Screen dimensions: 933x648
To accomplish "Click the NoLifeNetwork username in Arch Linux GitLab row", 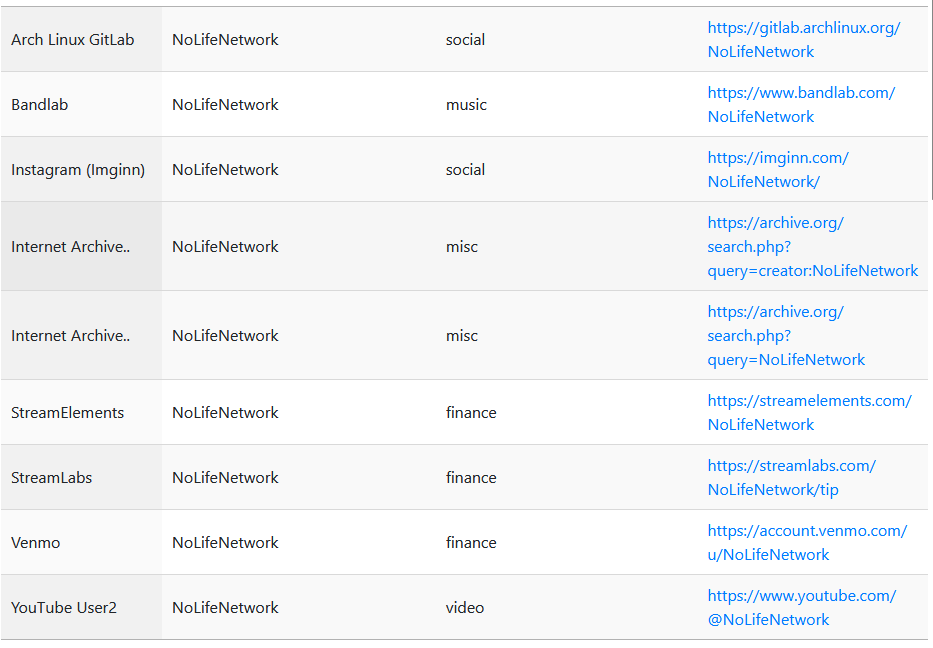I will click(x=225, y=40).
